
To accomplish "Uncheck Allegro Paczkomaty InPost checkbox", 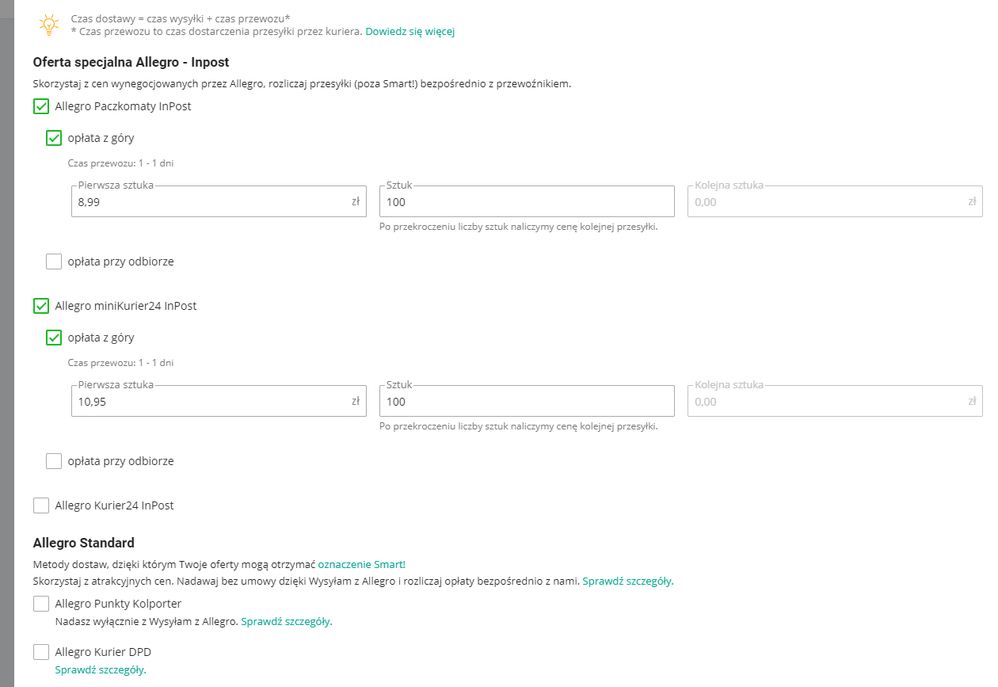I will 41,106.
